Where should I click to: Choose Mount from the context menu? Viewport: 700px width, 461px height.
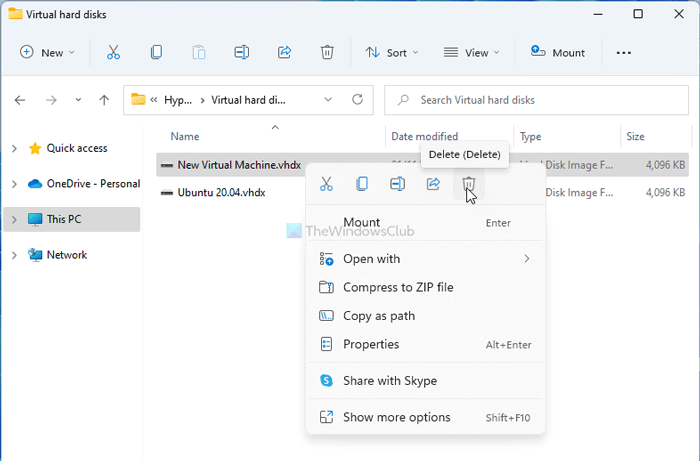tap(361, 222)
